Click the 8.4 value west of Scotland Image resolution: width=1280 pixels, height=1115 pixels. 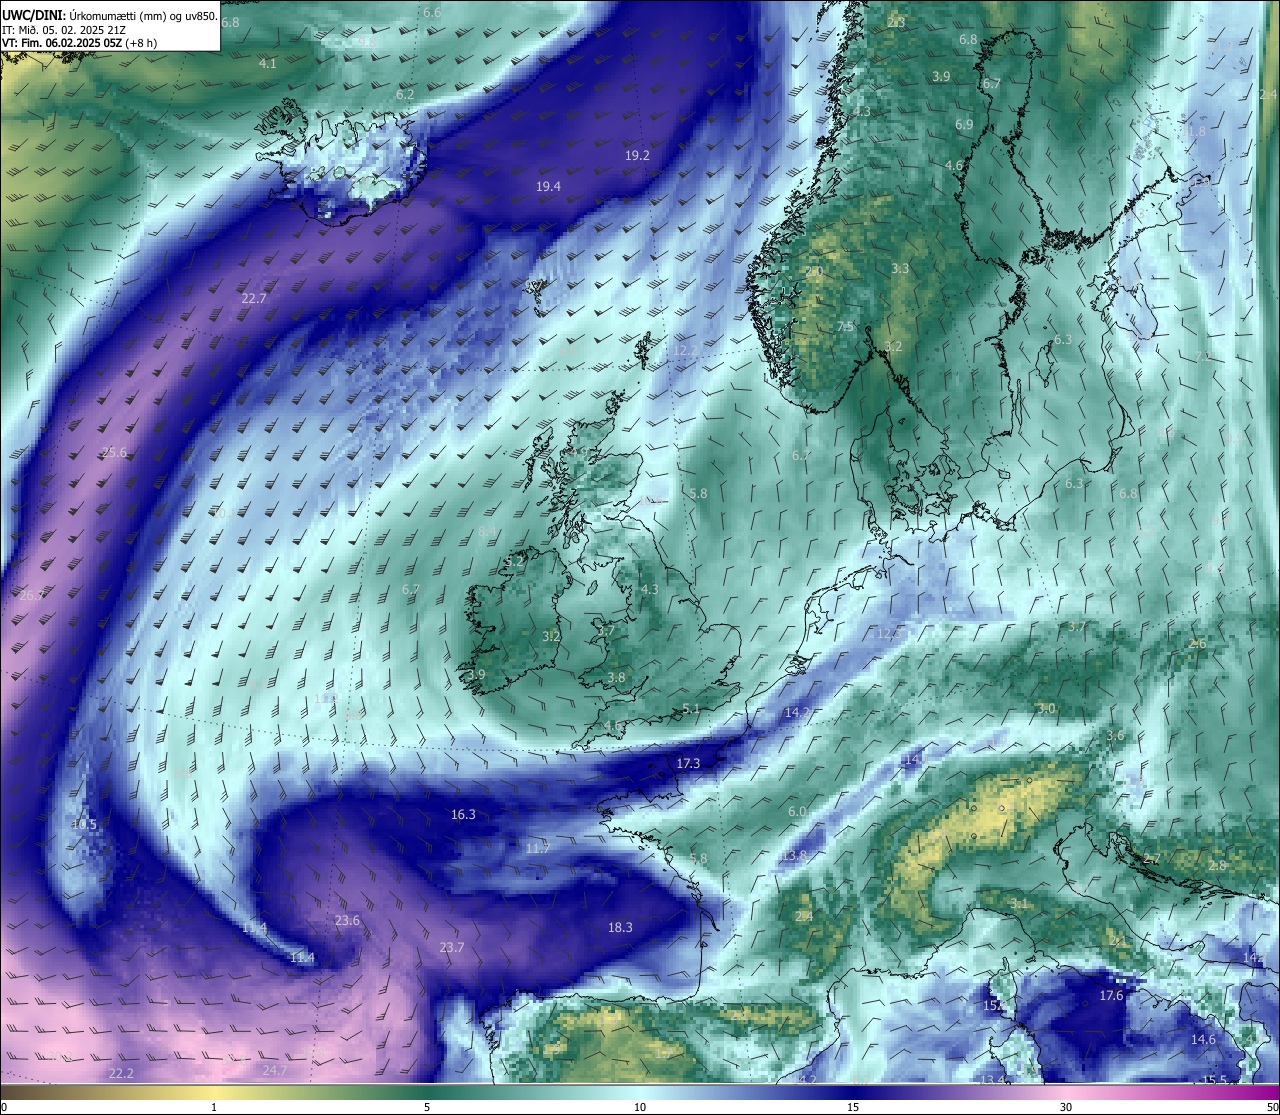(488, 530)
